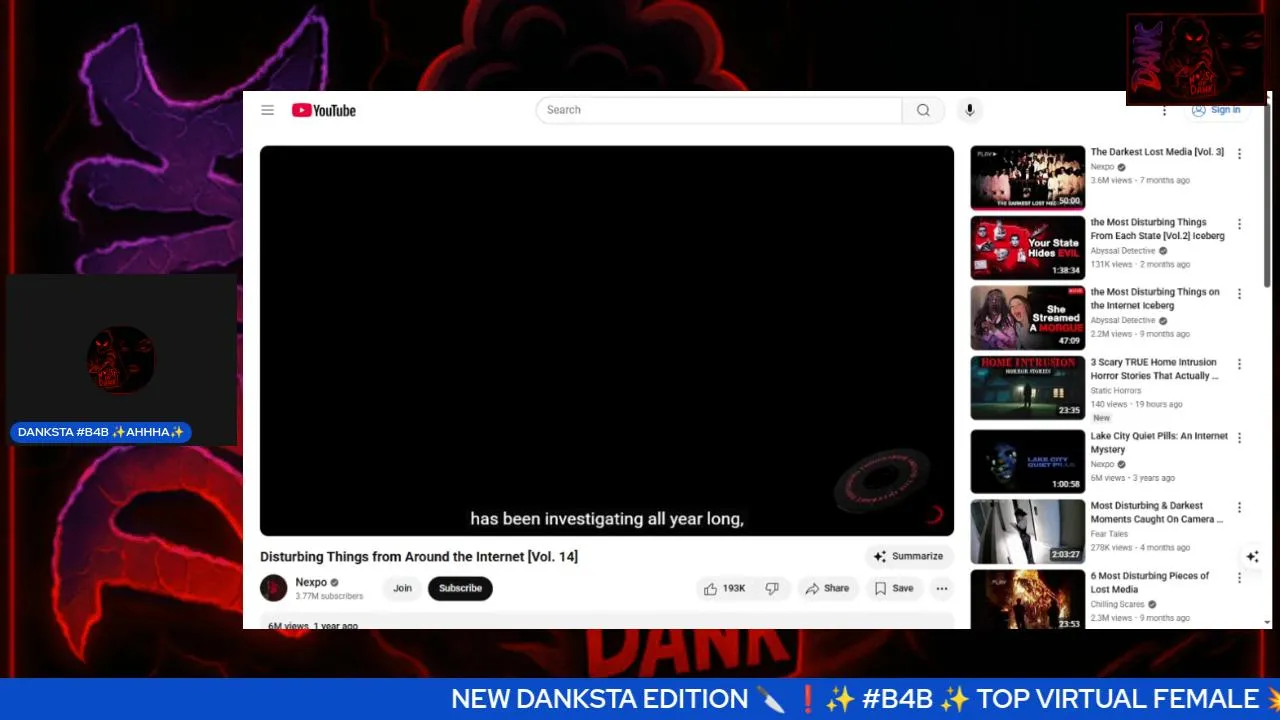Open menu for The Darkest Lost Media video
This screenshot has width=1280, height=720.
(1239, 154)
